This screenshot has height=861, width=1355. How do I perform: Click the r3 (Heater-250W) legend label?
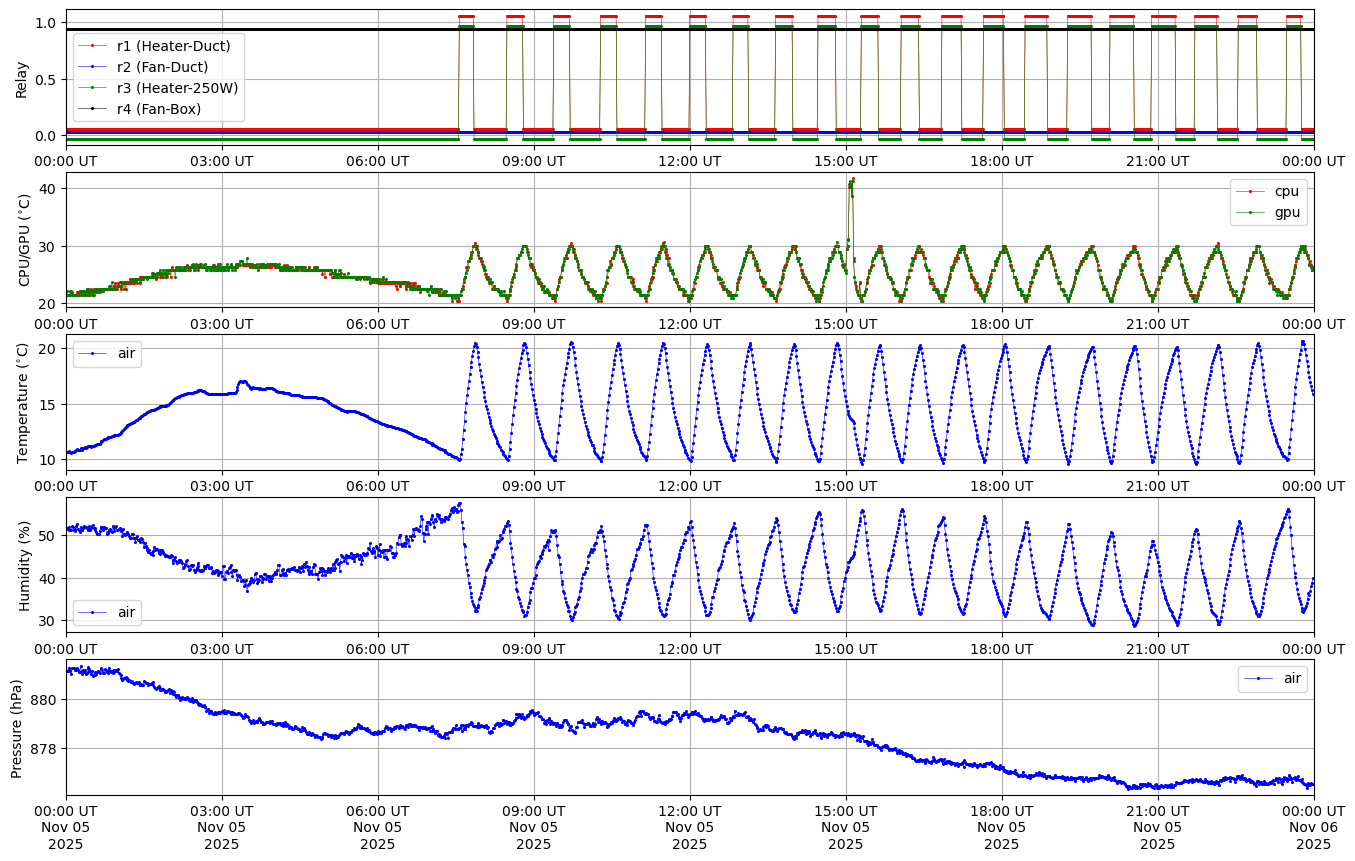pos(177,88)
